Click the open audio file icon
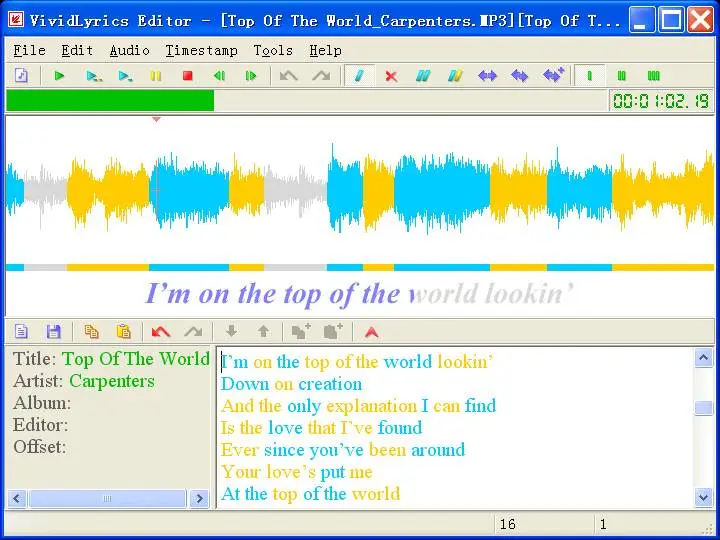Viewport: 720px width, 540px height. (22, 75)
